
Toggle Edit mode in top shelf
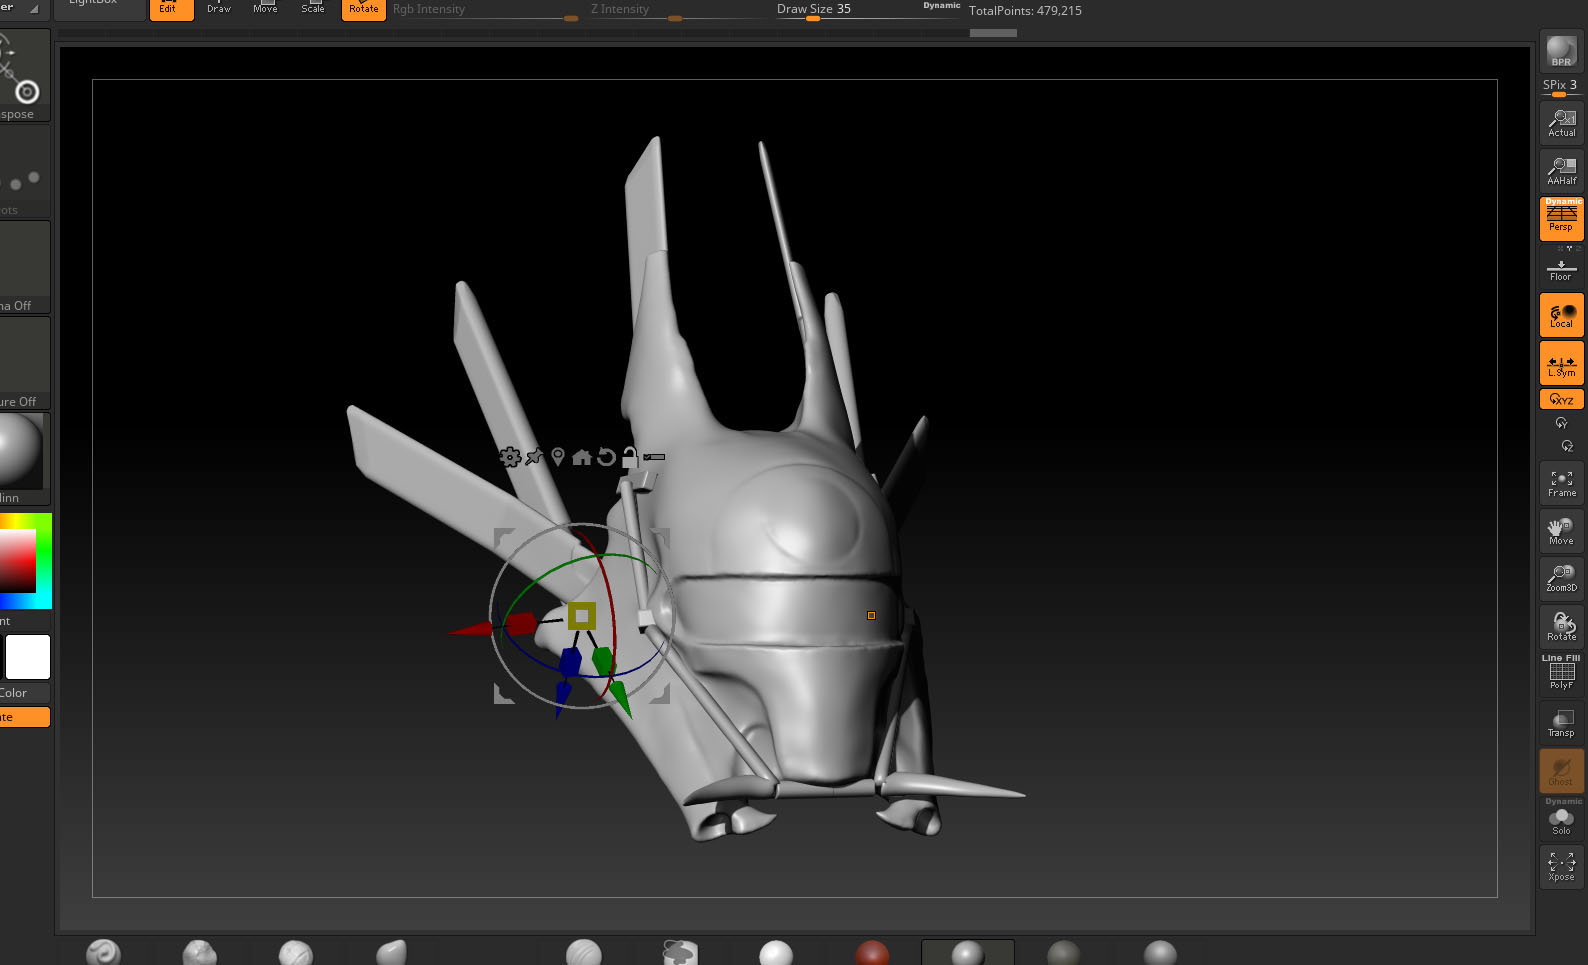tap(170, 9)
